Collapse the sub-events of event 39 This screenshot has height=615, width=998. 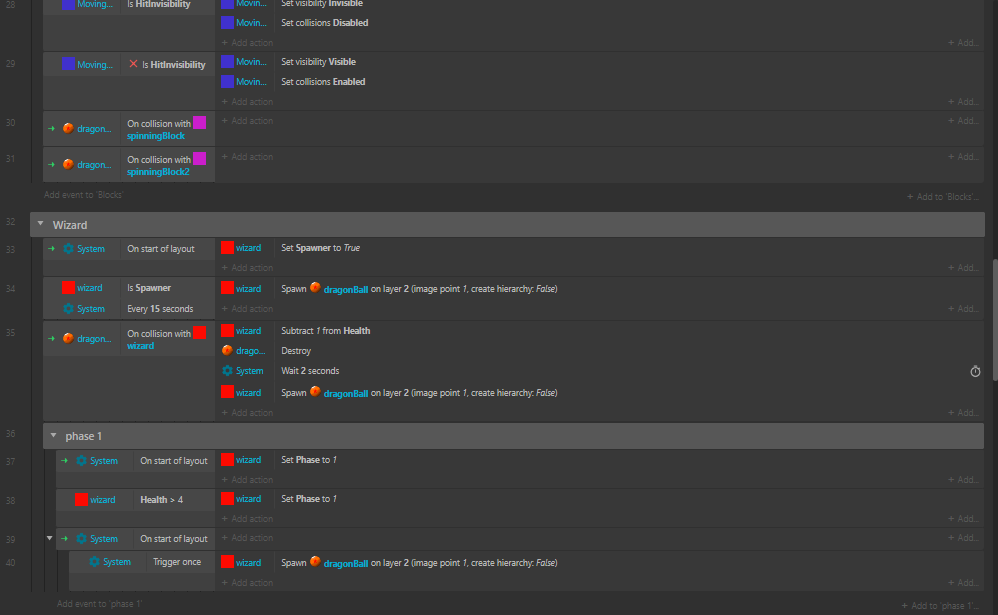tap(50, 538)
